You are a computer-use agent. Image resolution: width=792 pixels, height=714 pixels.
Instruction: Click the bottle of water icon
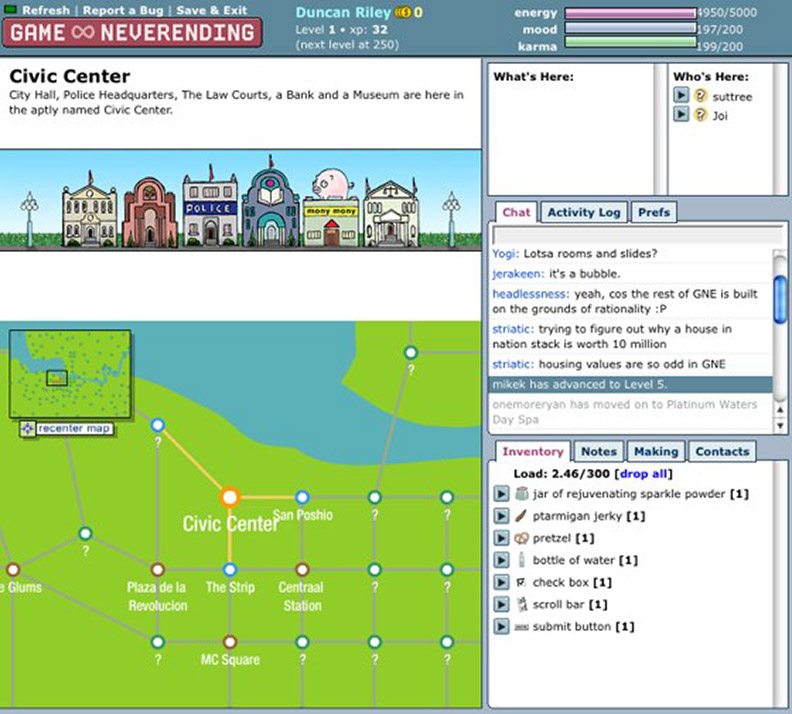click(x=522, y=560)
